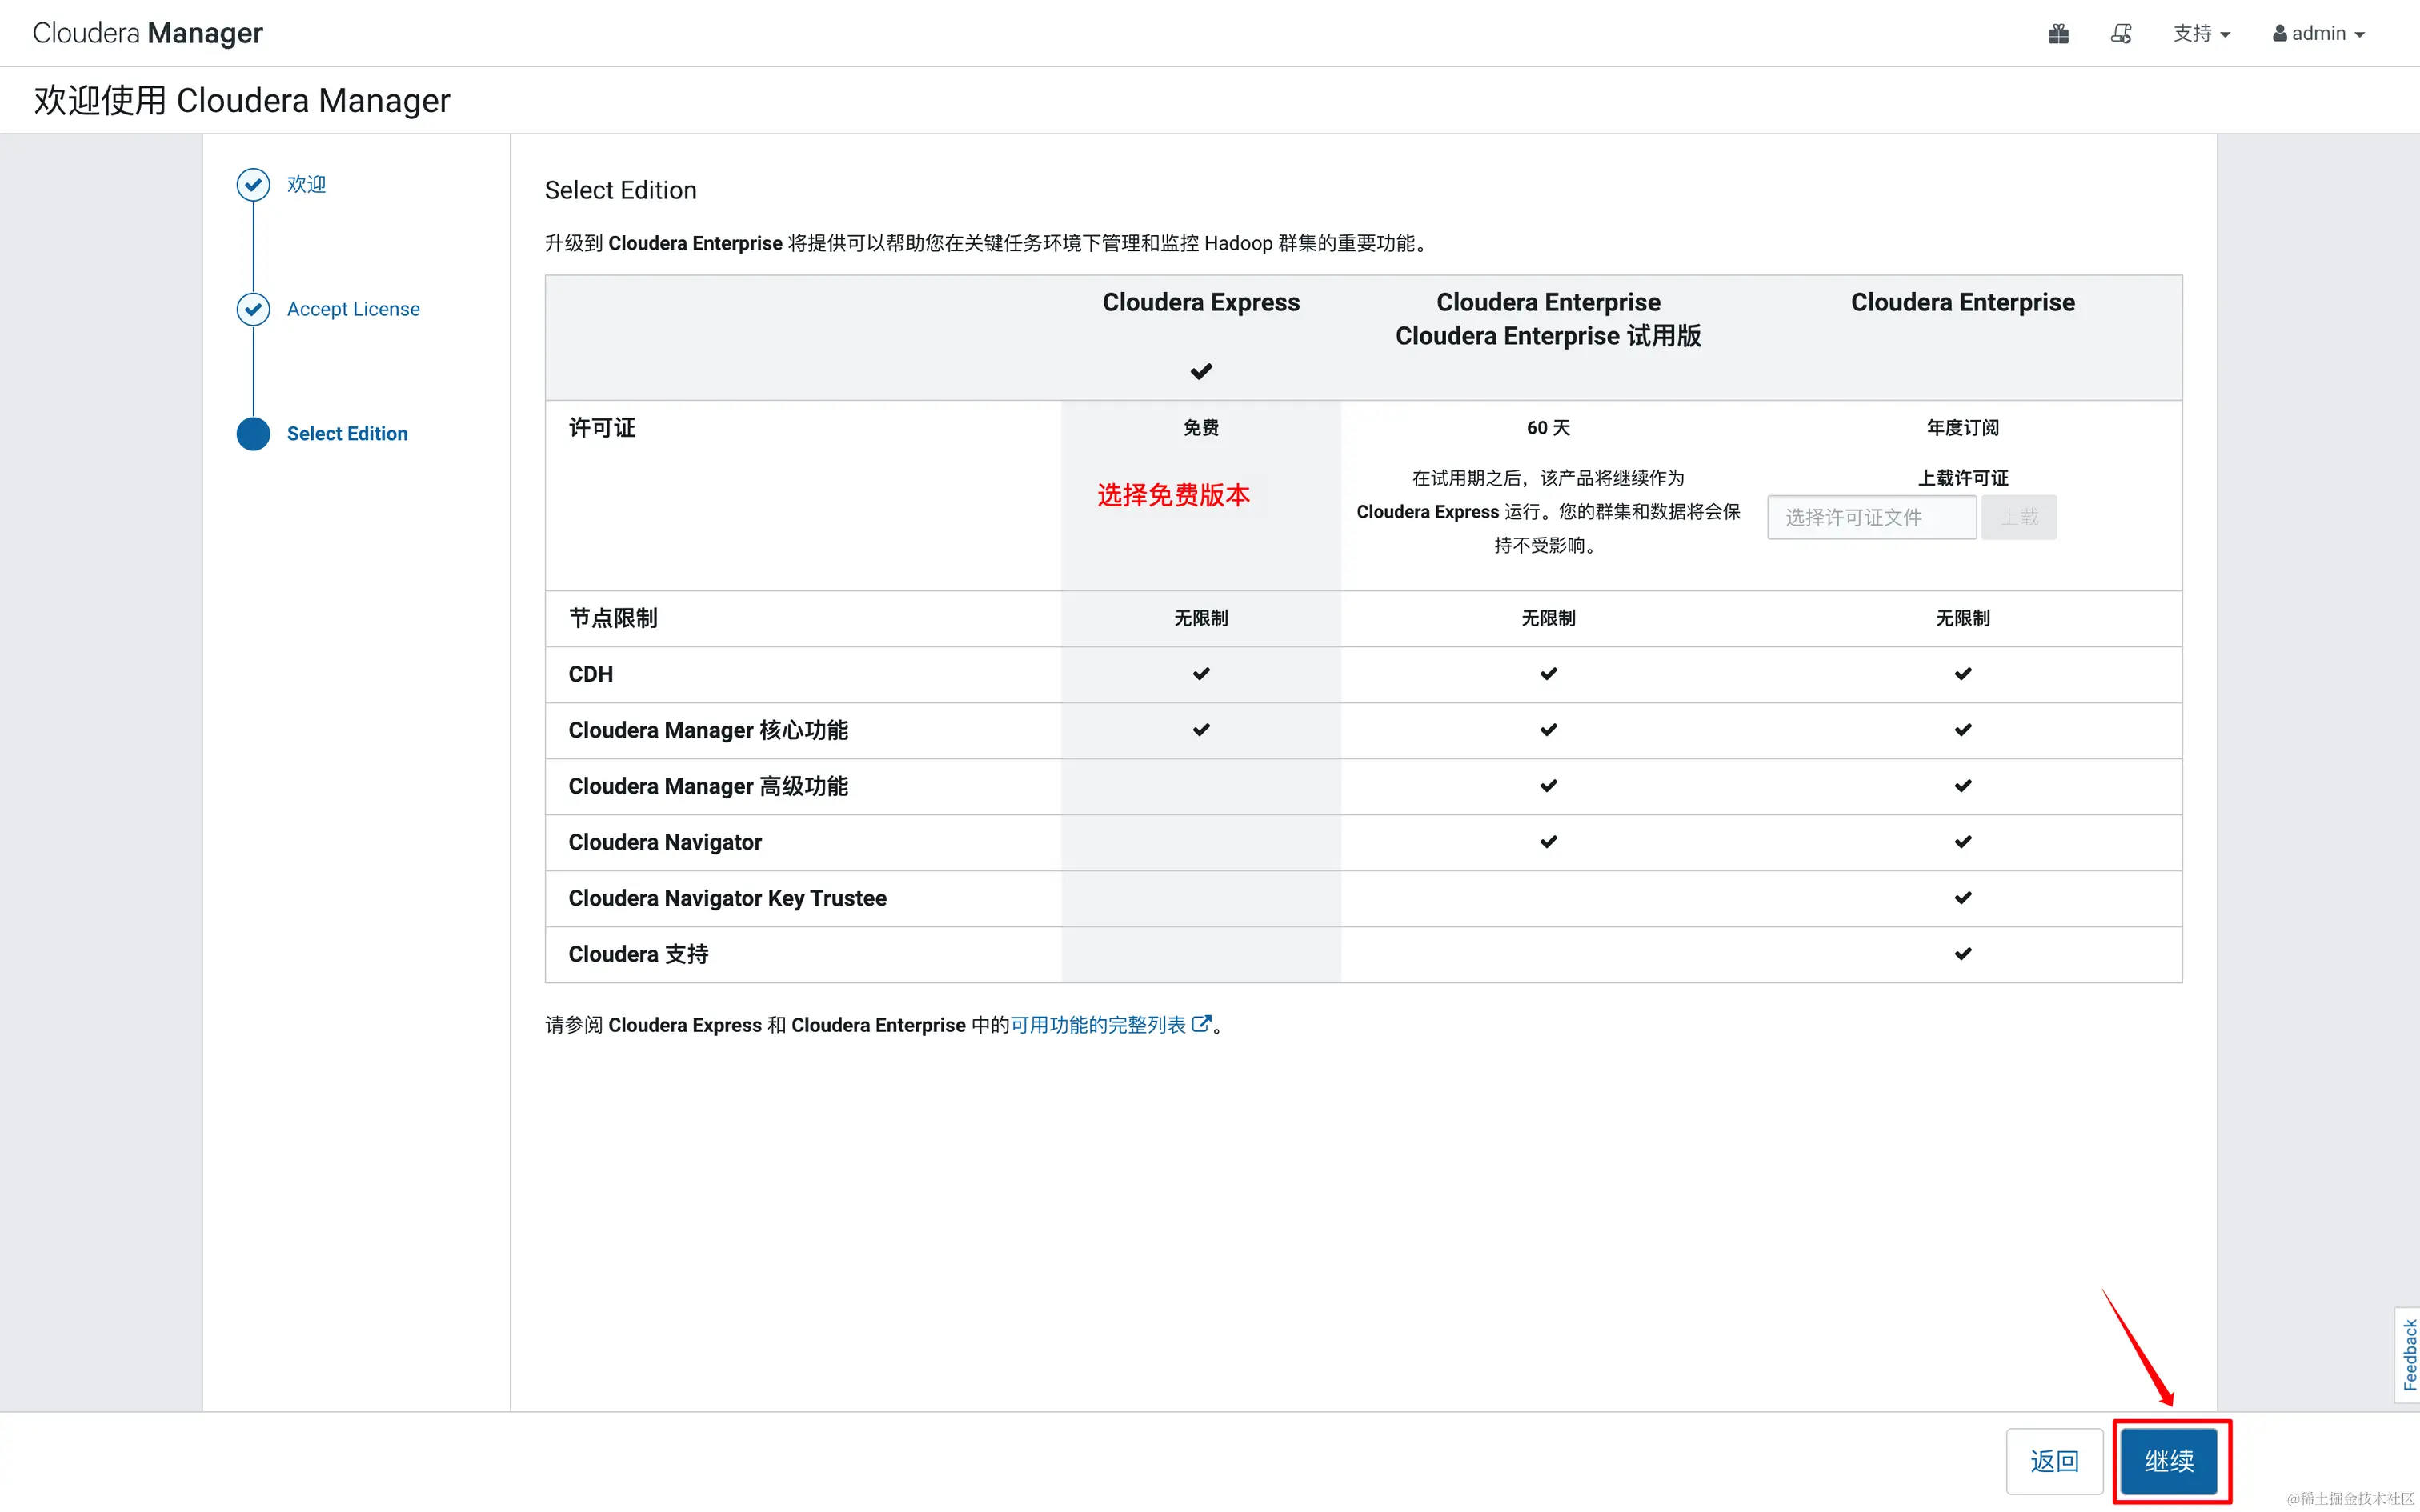Click the checkmark circle beside 欢迎

(x=253, y=184)
